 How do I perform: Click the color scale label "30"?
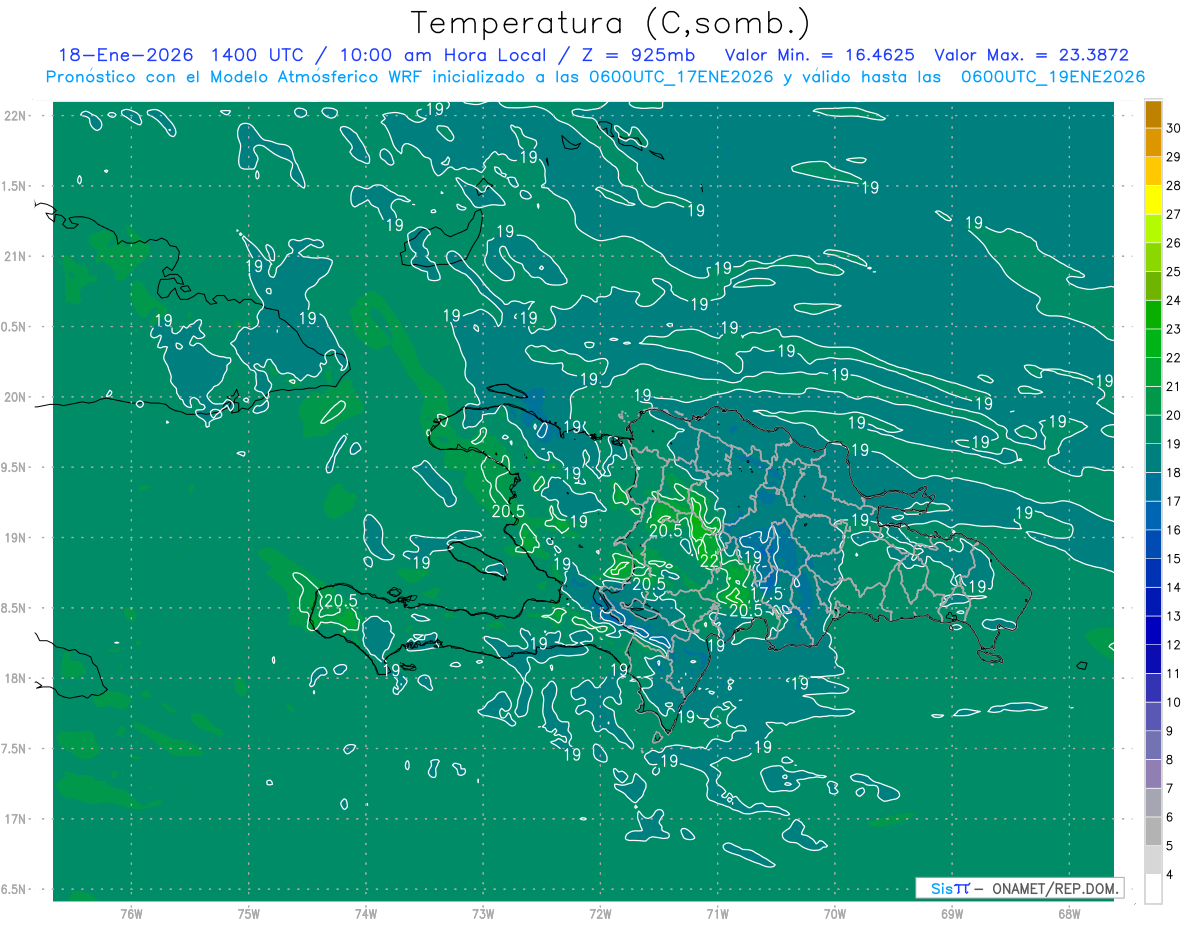pos(1174,128)
